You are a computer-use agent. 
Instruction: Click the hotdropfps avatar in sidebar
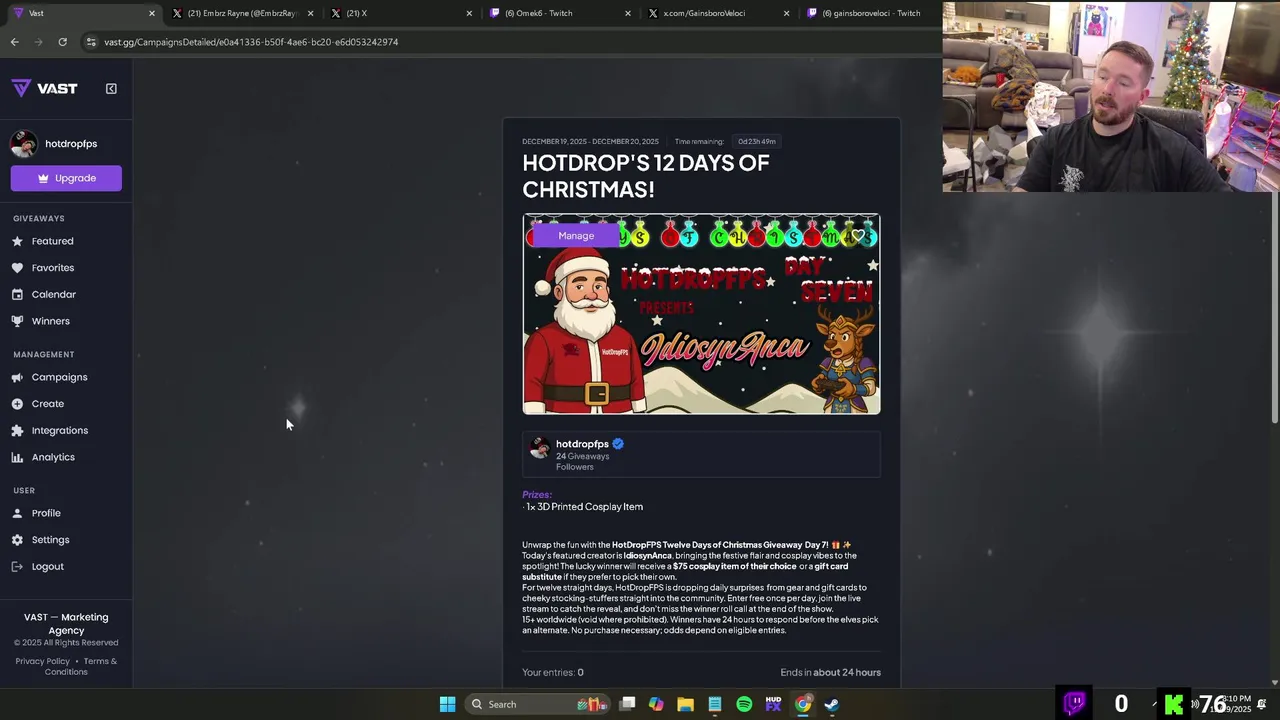click(x=24, y=144)
